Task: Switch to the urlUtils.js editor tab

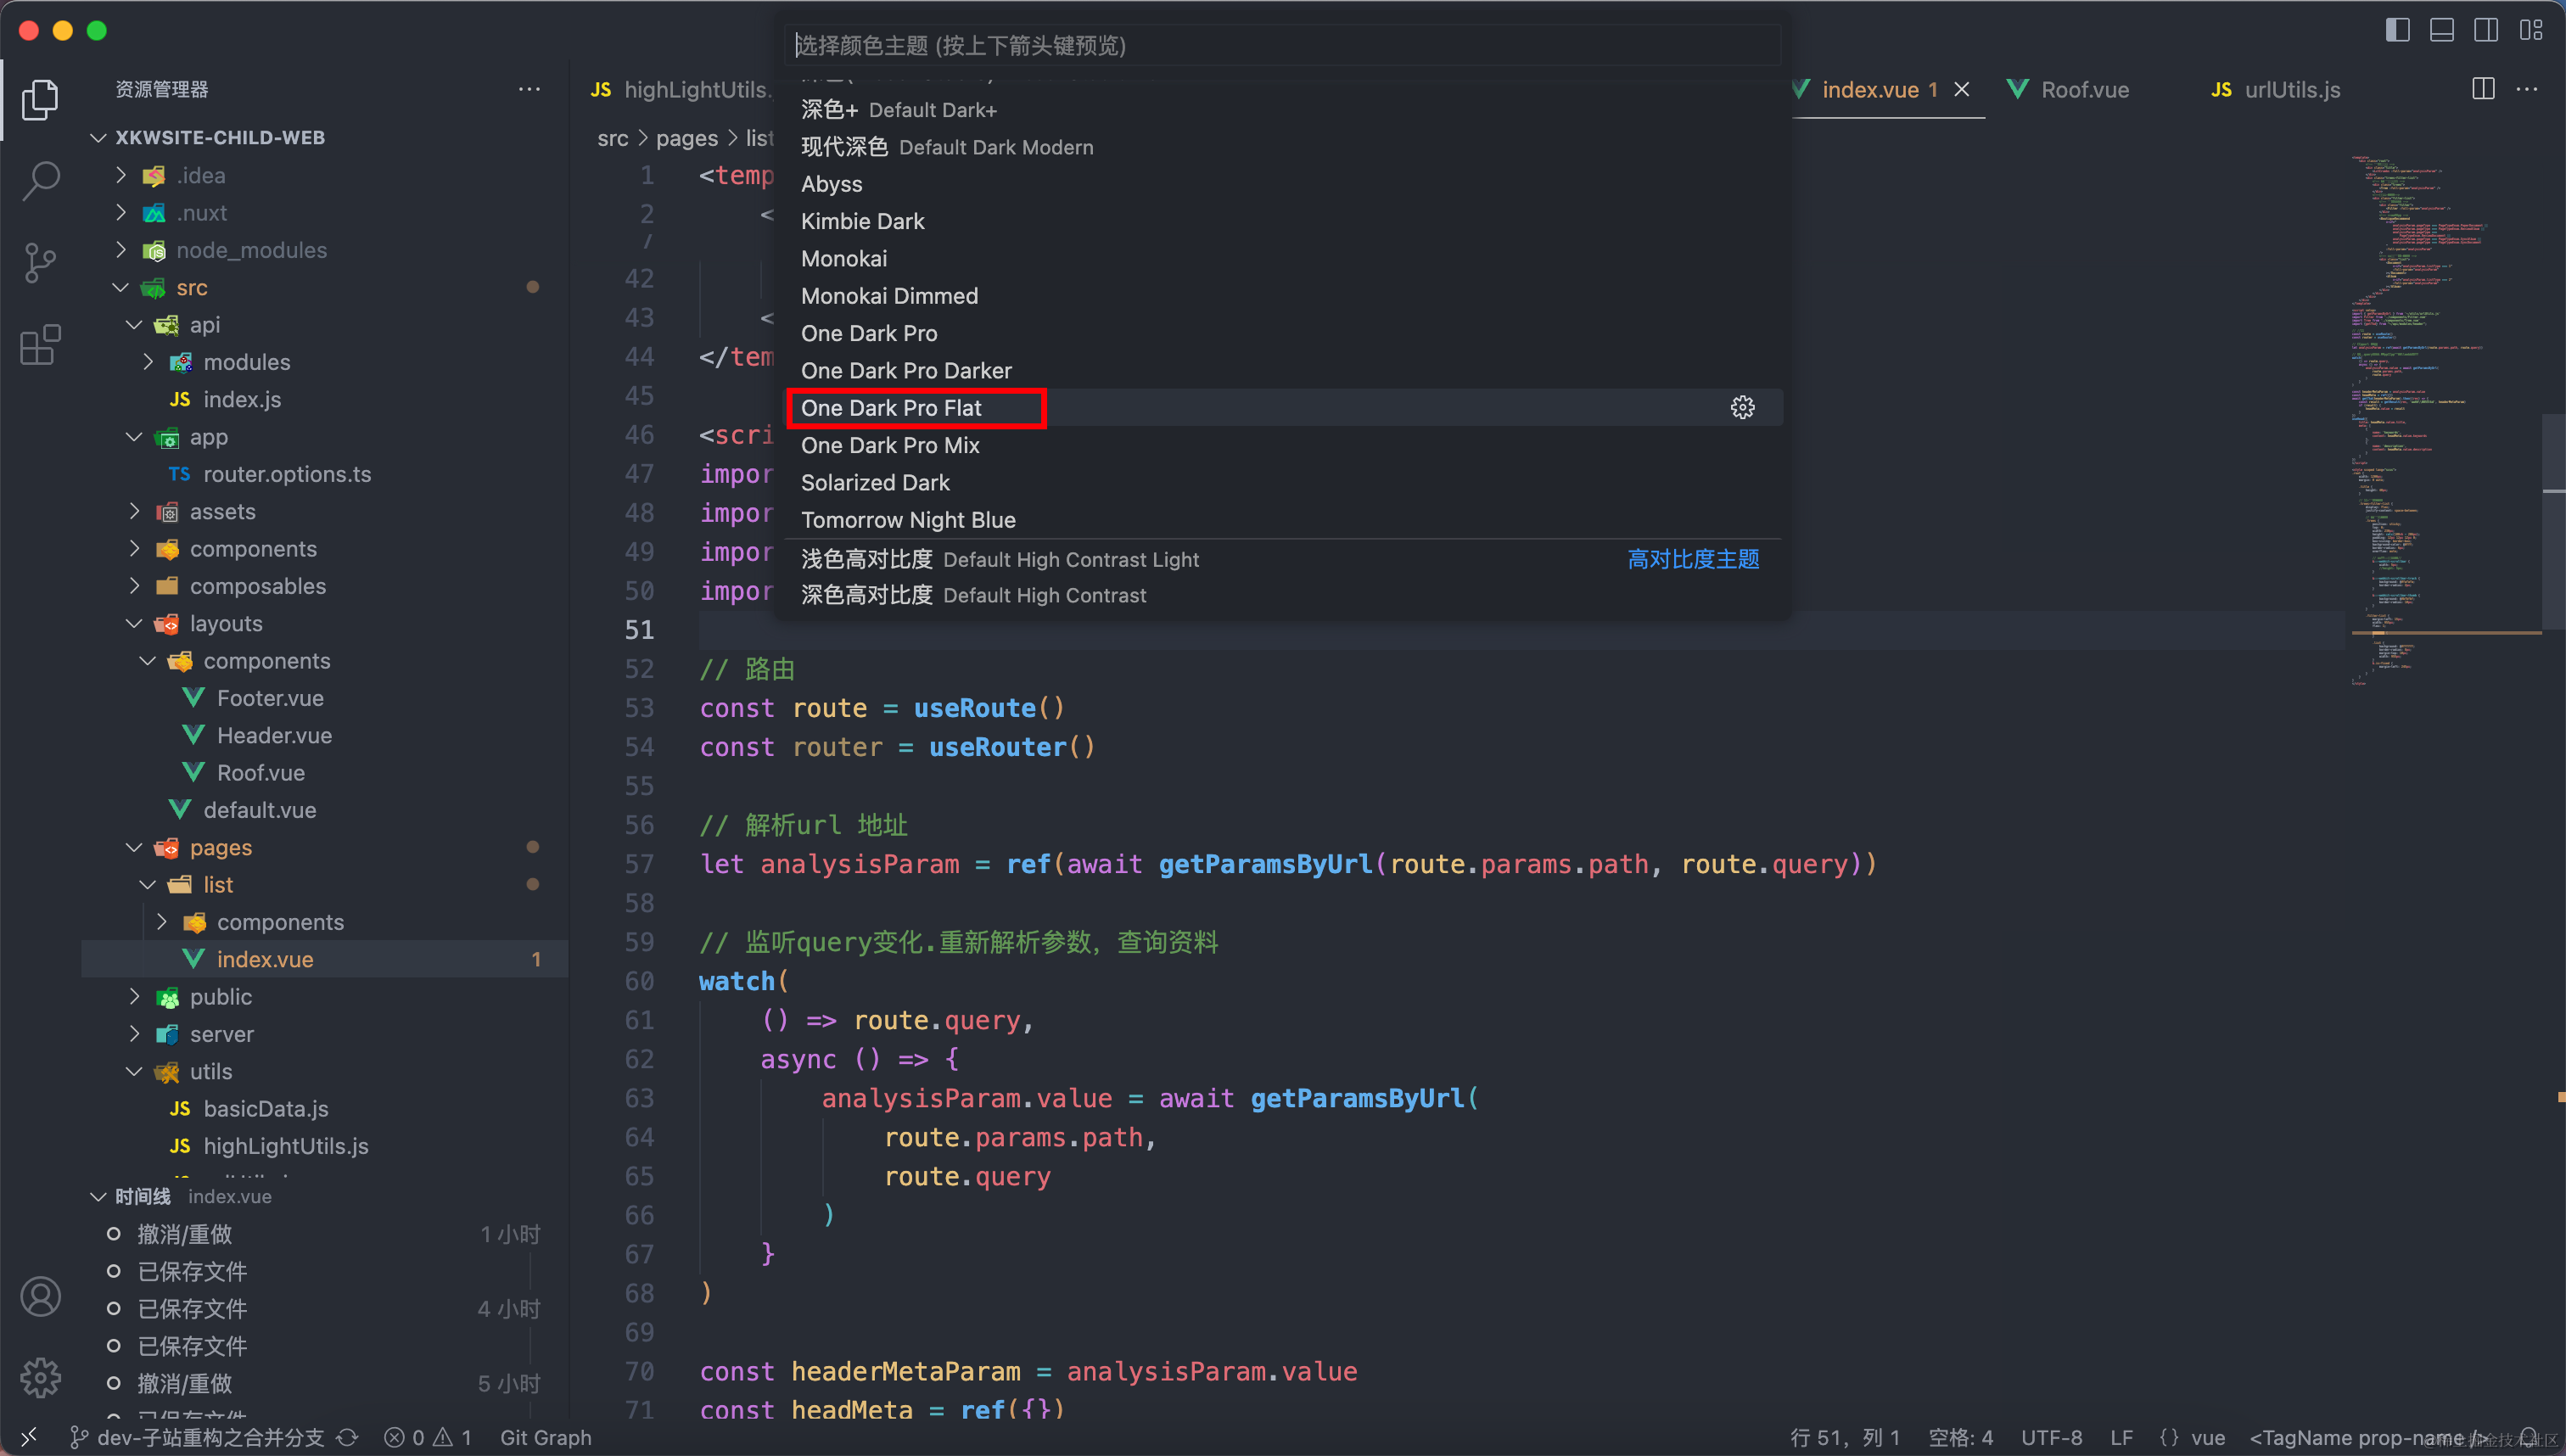Action: point(2291,89)
